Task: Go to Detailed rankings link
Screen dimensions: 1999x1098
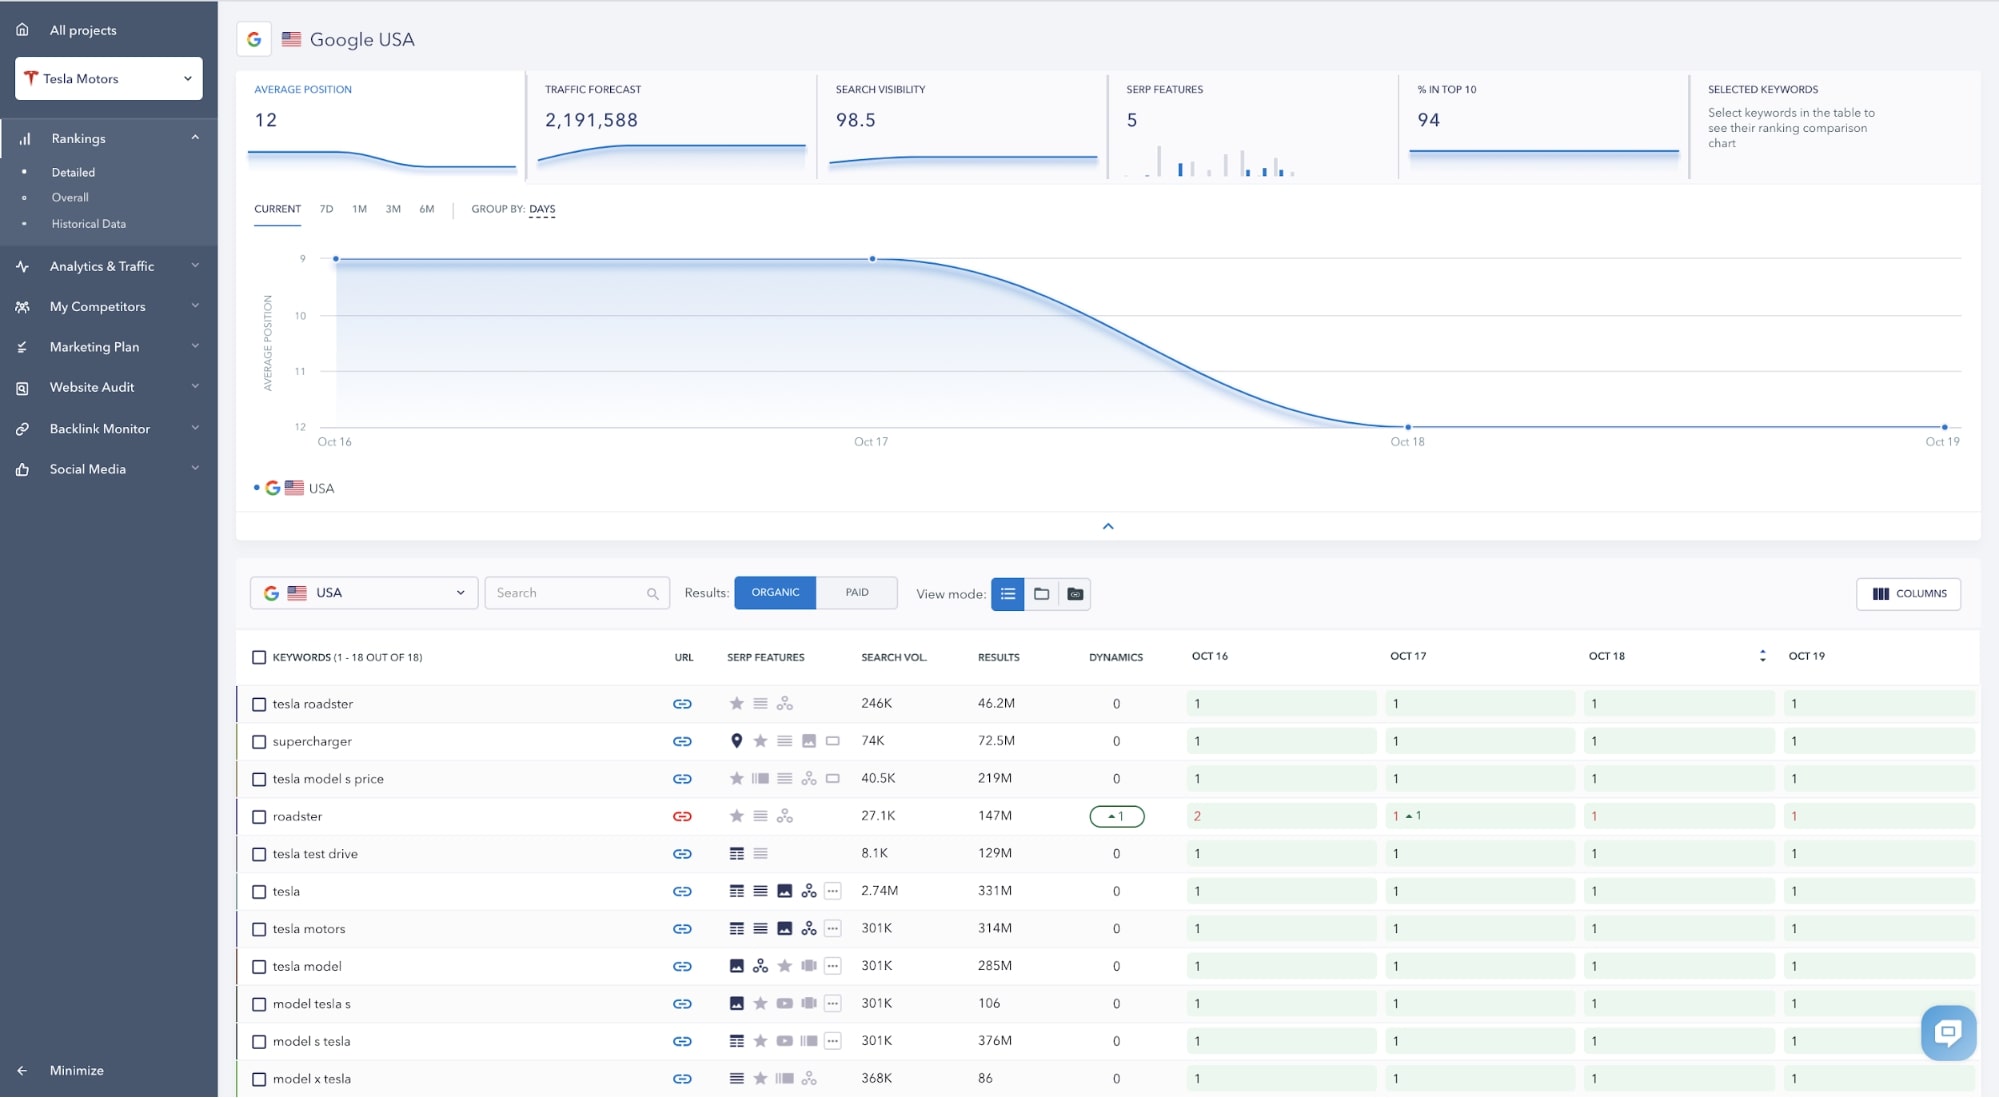Action: tap(73, 173)
